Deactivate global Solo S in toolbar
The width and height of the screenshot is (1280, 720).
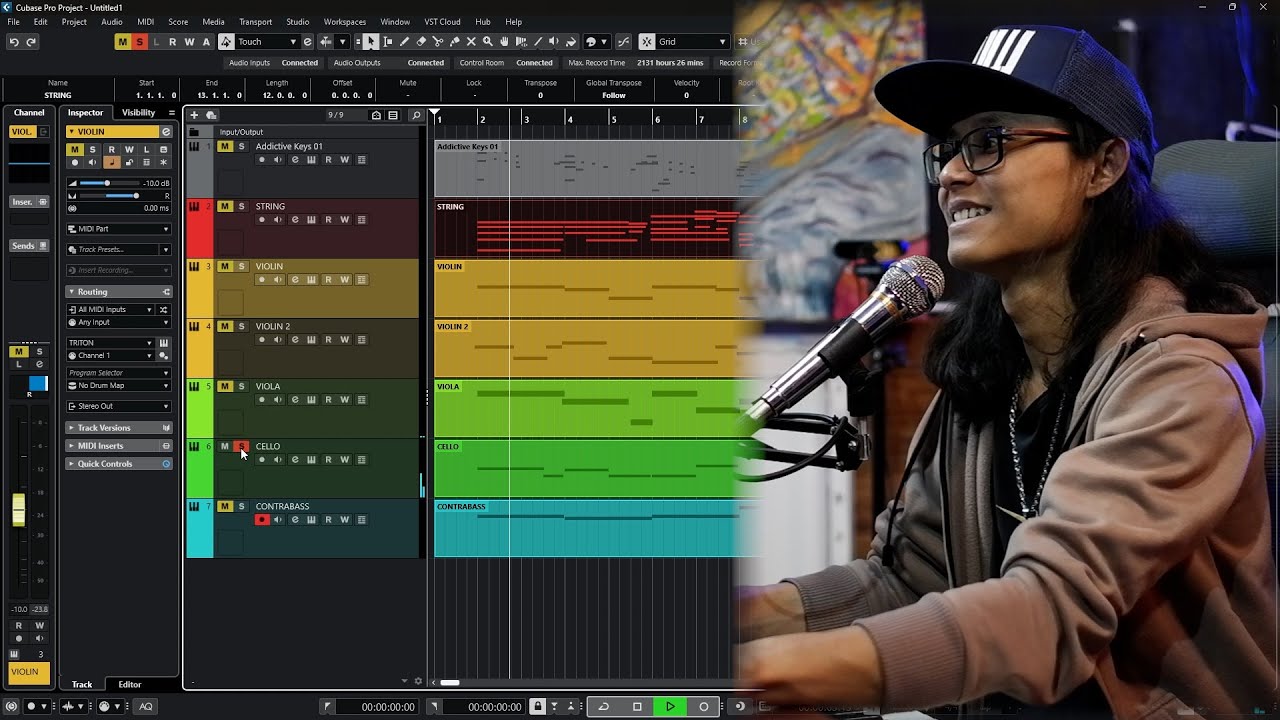pos(139,42)
